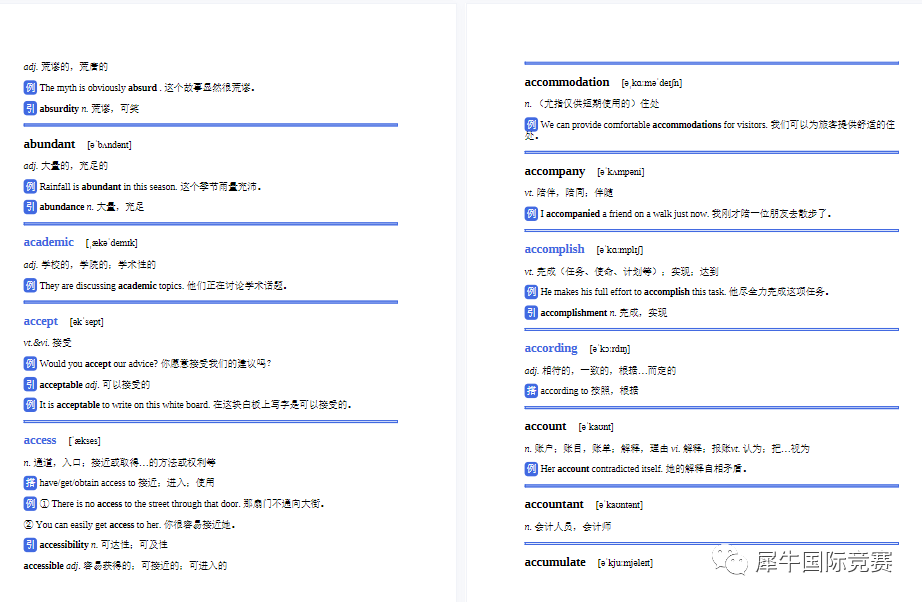Click the 引 badge before 'absurdity'

pos(30,108)
